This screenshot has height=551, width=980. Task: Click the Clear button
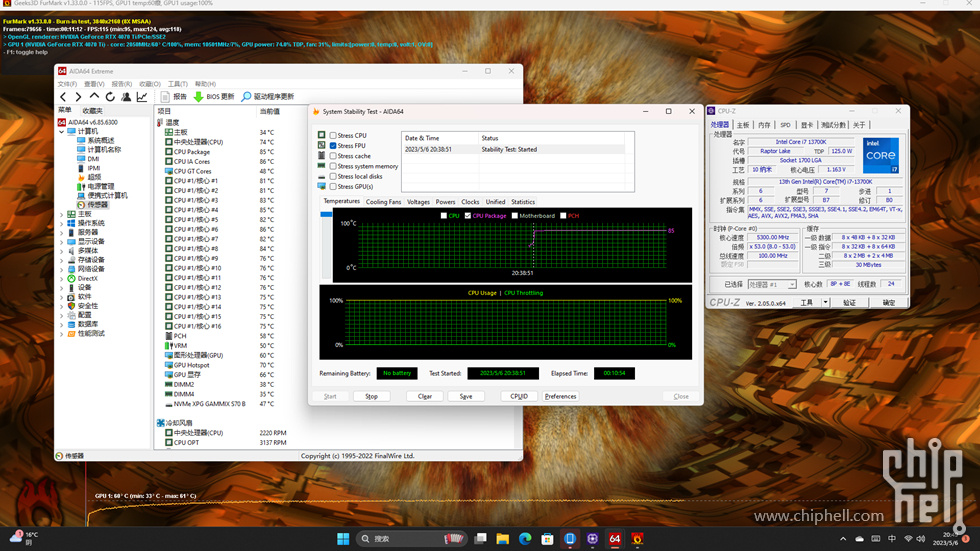[x=425, y=396]
